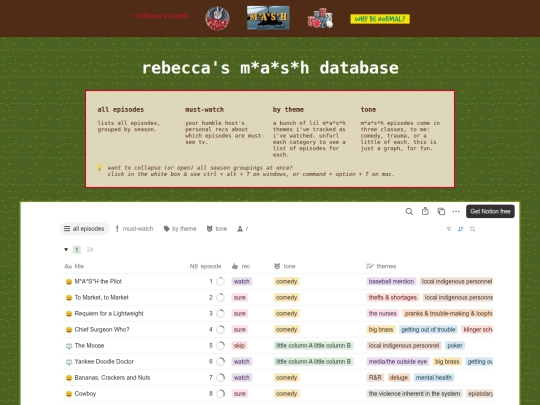The height and width of the screenshot is (405, 540).
Task: Open Notion page search icon
Action: pyautogui.click(x=409, y=211)
